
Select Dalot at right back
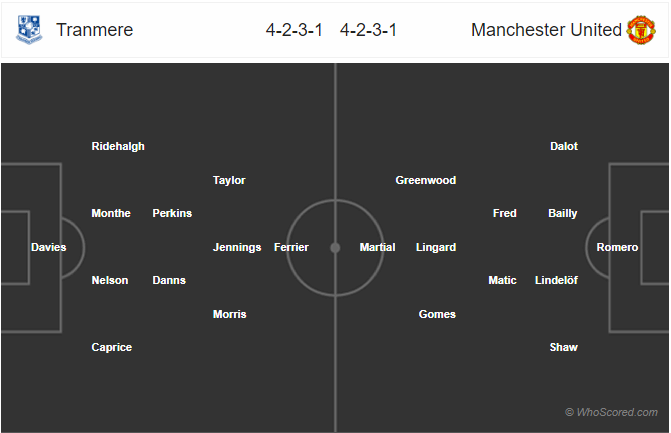tap(564, 146)
